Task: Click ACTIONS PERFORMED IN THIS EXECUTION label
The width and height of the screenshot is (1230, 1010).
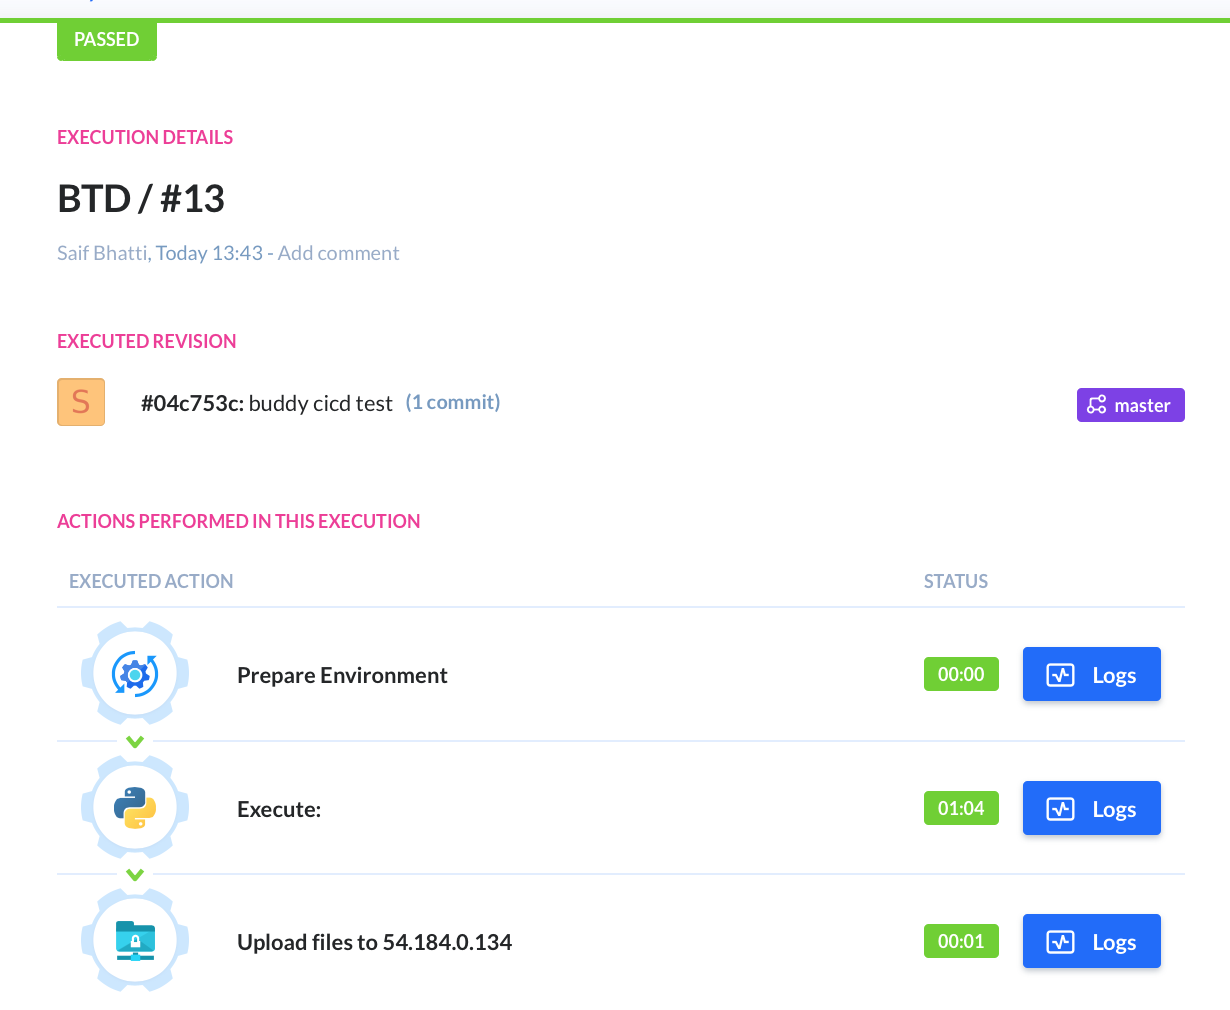Action: coord(239,521)
